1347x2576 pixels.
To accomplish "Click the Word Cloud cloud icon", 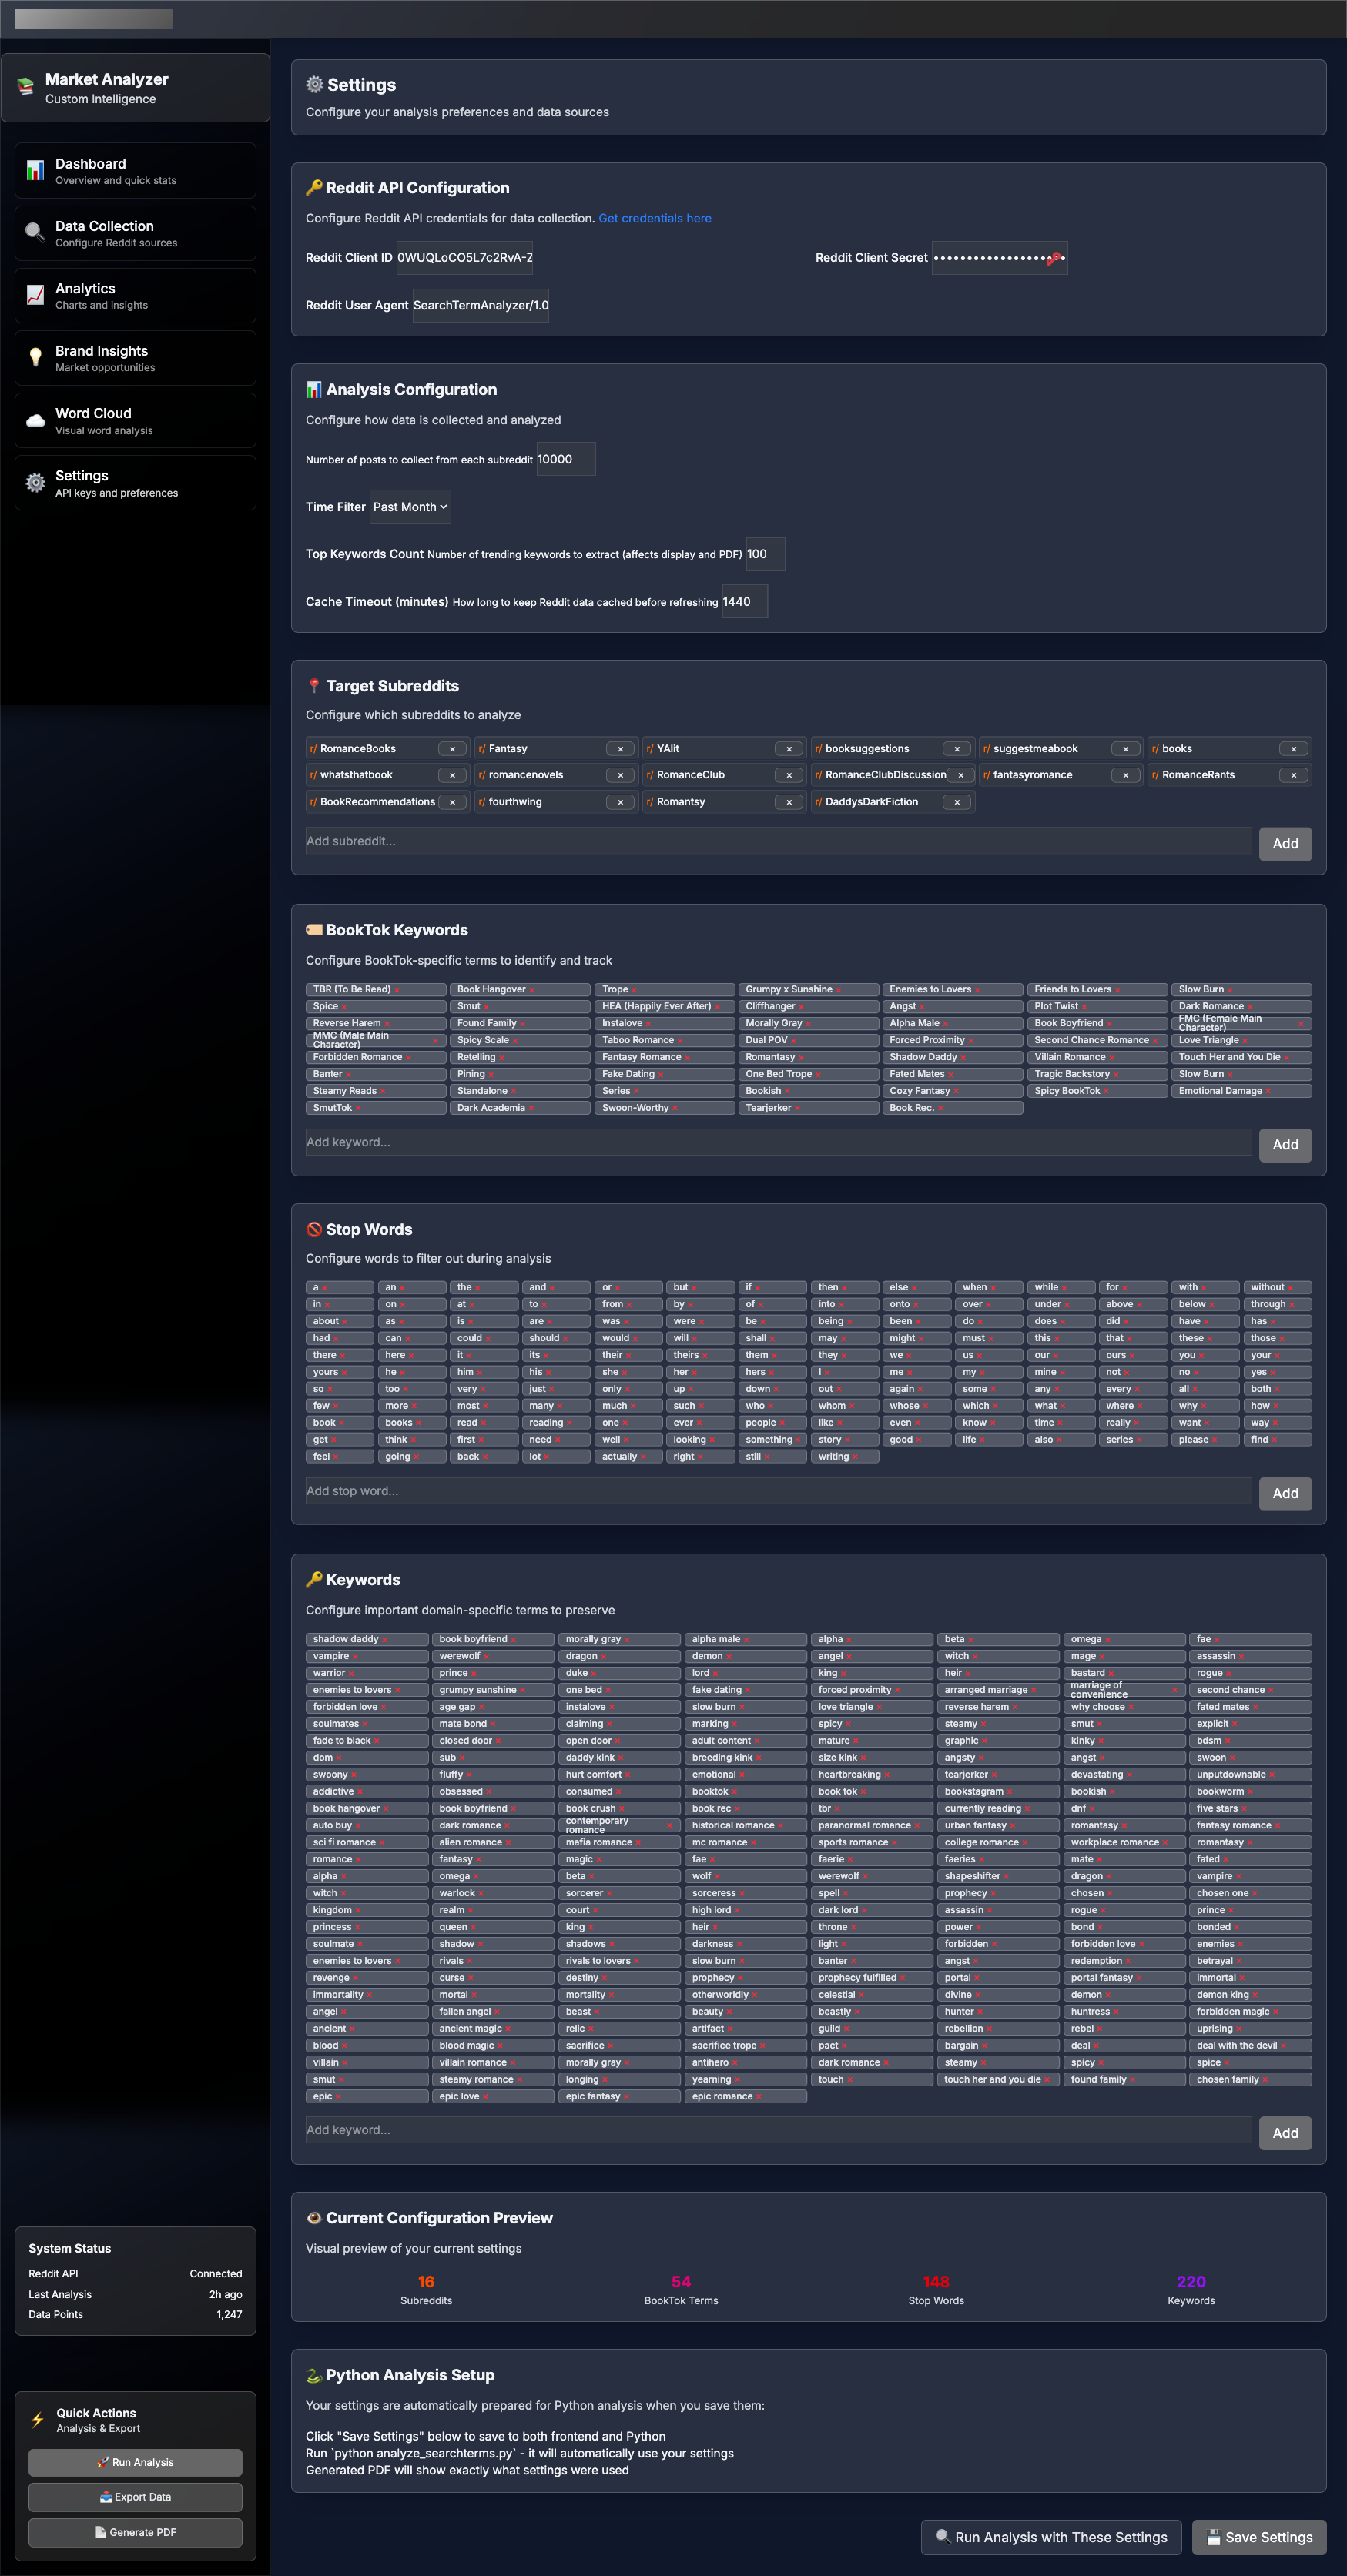I will (35, 421).
